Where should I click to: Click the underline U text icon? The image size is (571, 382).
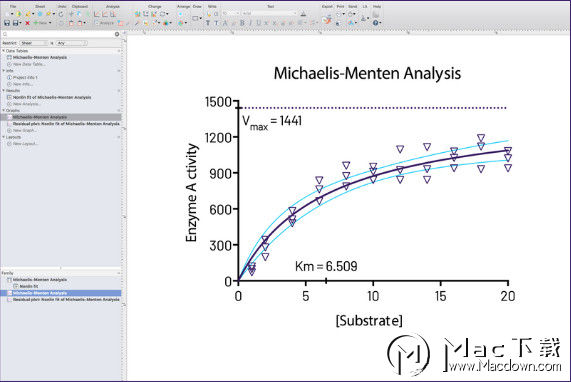(258, 23)
